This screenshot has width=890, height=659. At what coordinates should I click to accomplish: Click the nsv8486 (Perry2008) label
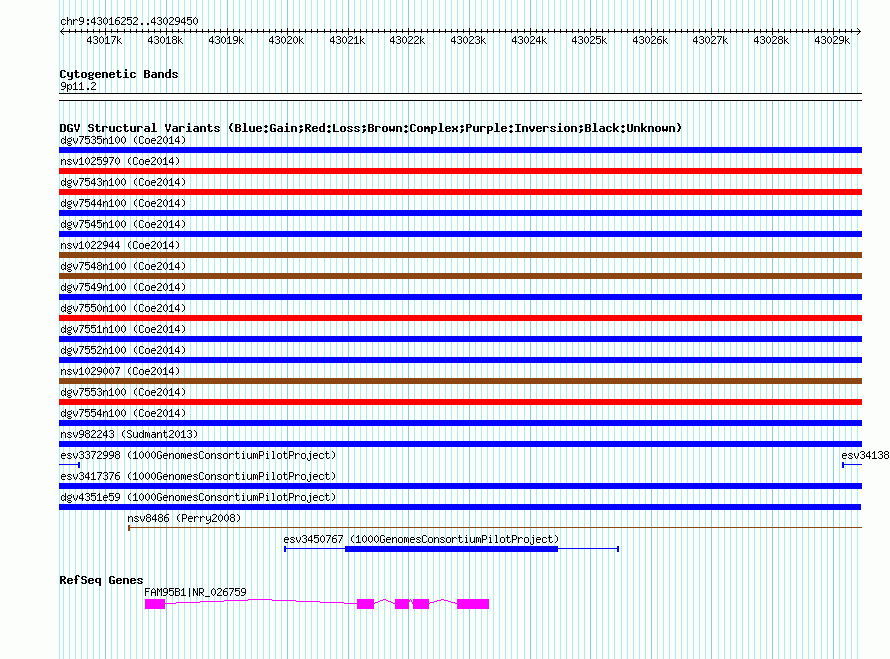pyautogui.click(x=184, y=518)
